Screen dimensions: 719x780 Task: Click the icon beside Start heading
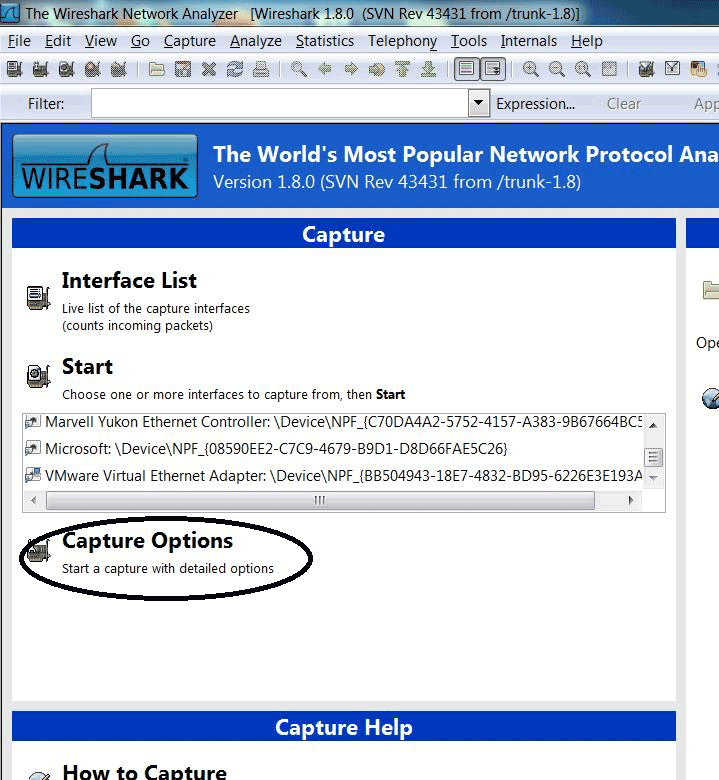(x=38, y=376)
